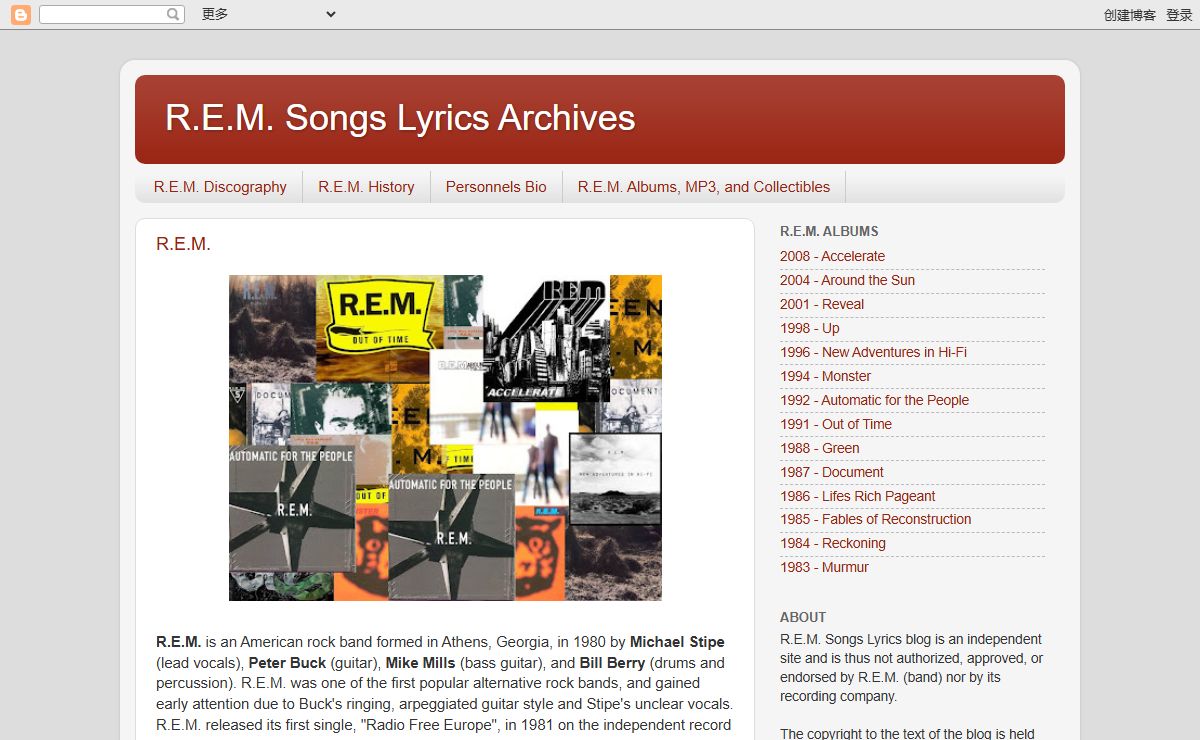
Task: Click the R.E.M. post title
Action: point(183,244)
